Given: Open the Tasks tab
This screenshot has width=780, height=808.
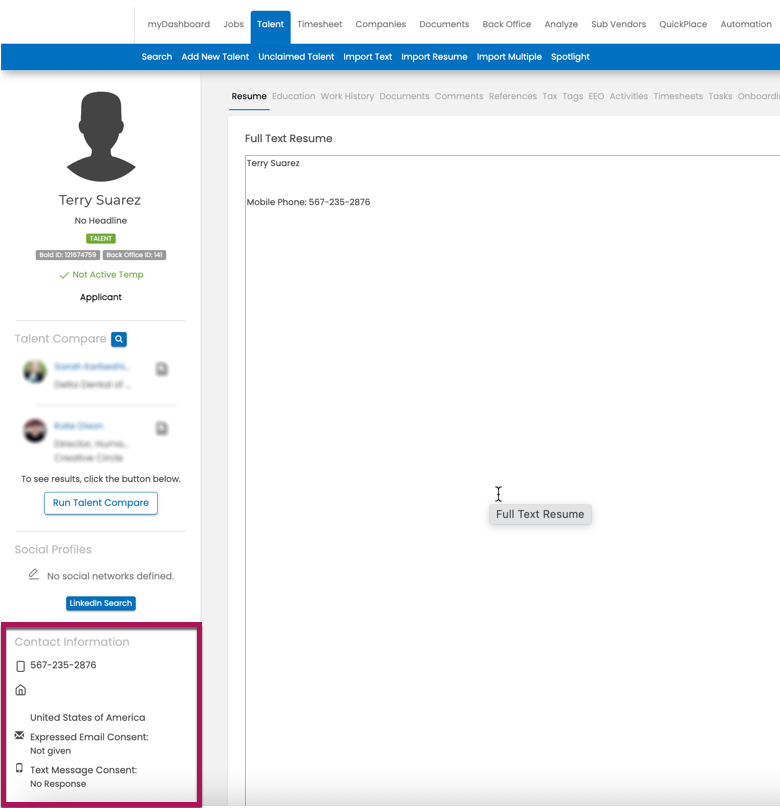Looking at the screenshot, I should coord(720,96).
